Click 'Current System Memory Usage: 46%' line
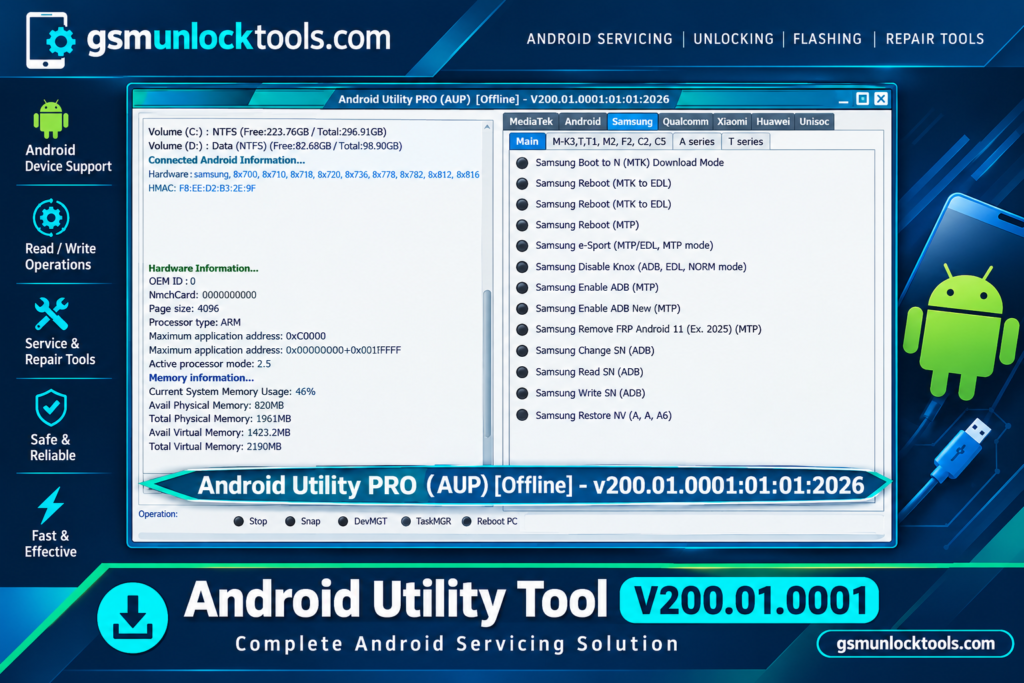This screenshot has height=683, width=1024. 232,392
